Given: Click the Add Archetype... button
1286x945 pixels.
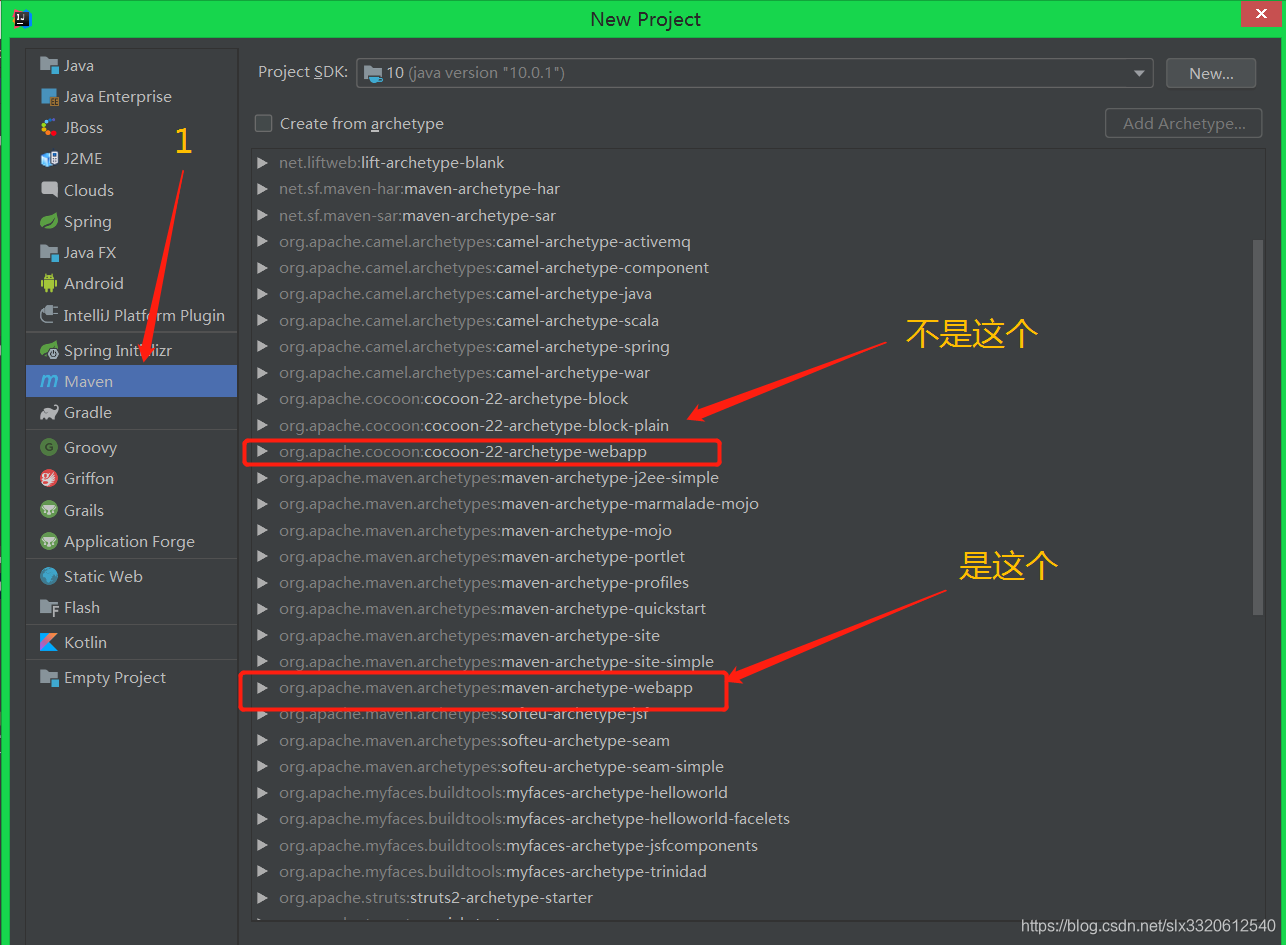Looking at the screenshot, I should (x=1184, y=124).
